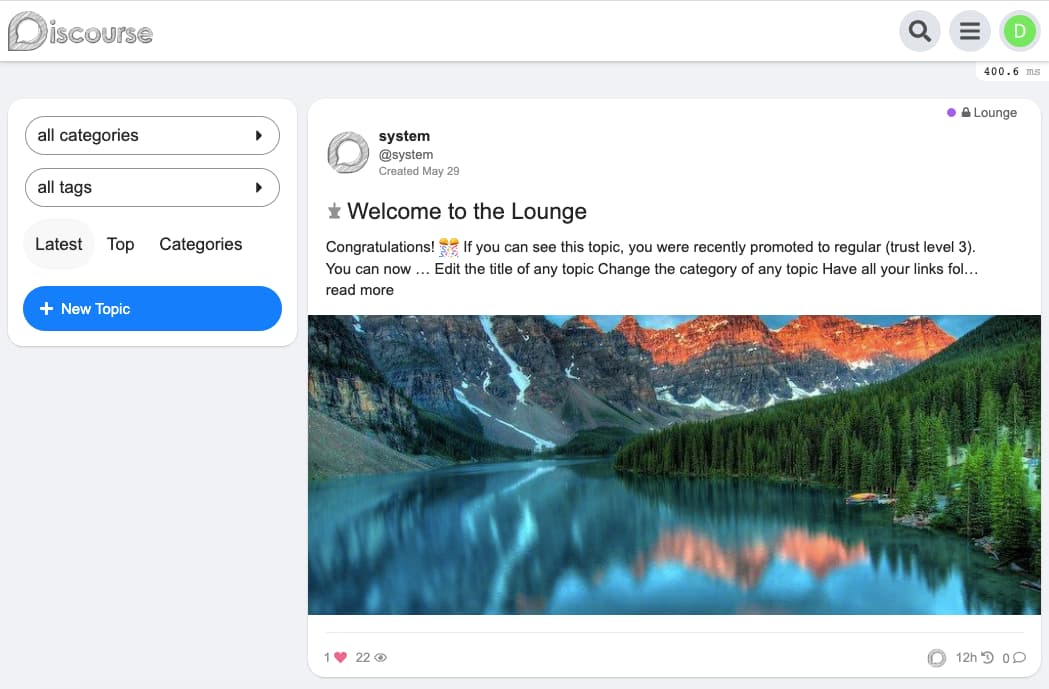Select the Latest tab
The width and height of the screenshot is (1049, 689).
point(58,244)
